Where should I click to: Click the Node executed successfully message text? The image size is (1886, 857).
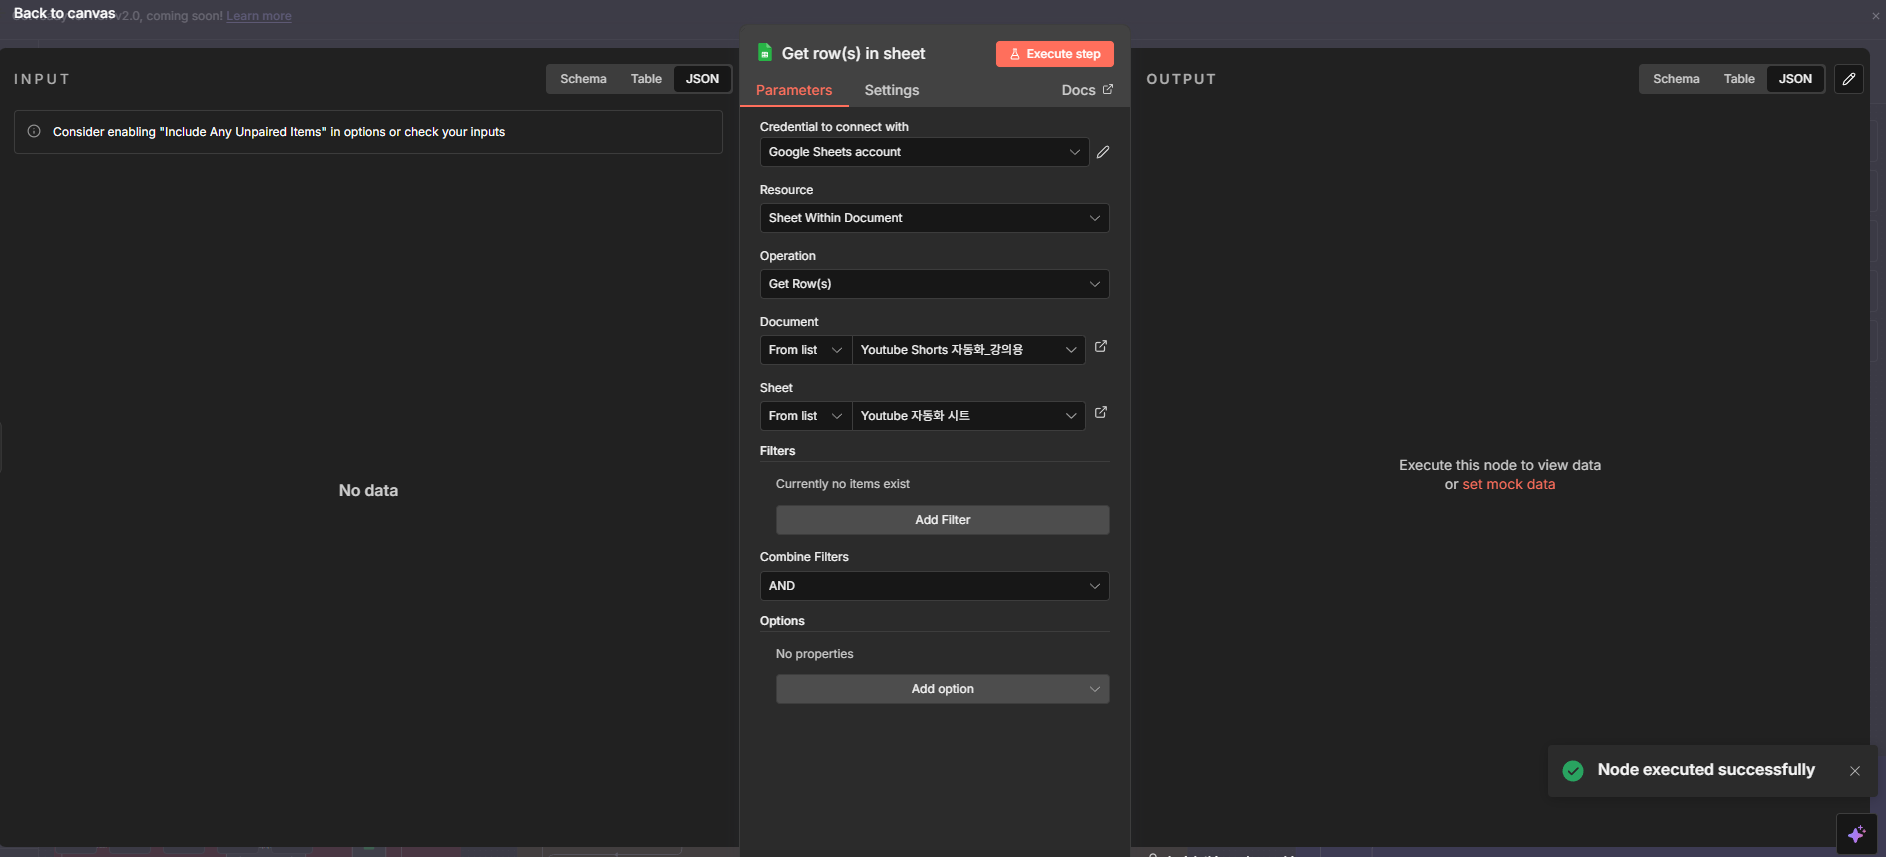[1706, 770]
